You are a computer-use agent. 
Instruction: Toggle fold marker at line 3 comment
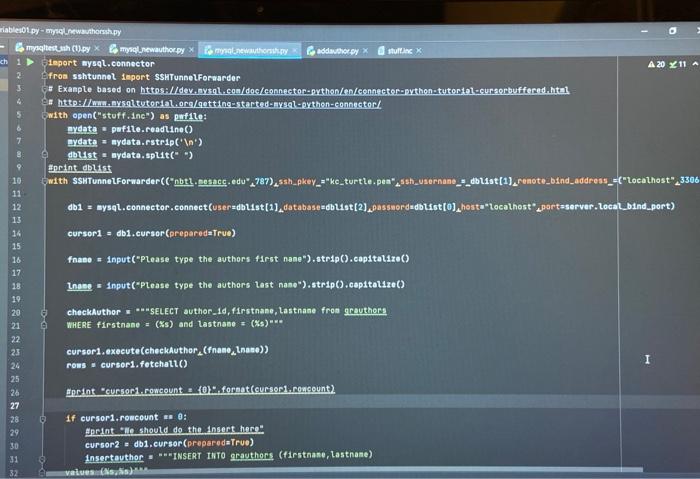[x=44, y=89]
